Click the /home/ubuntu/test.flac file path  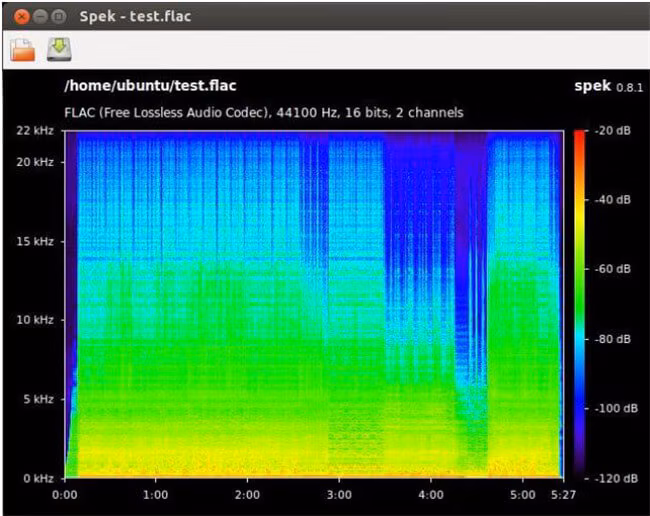[150, 85]
